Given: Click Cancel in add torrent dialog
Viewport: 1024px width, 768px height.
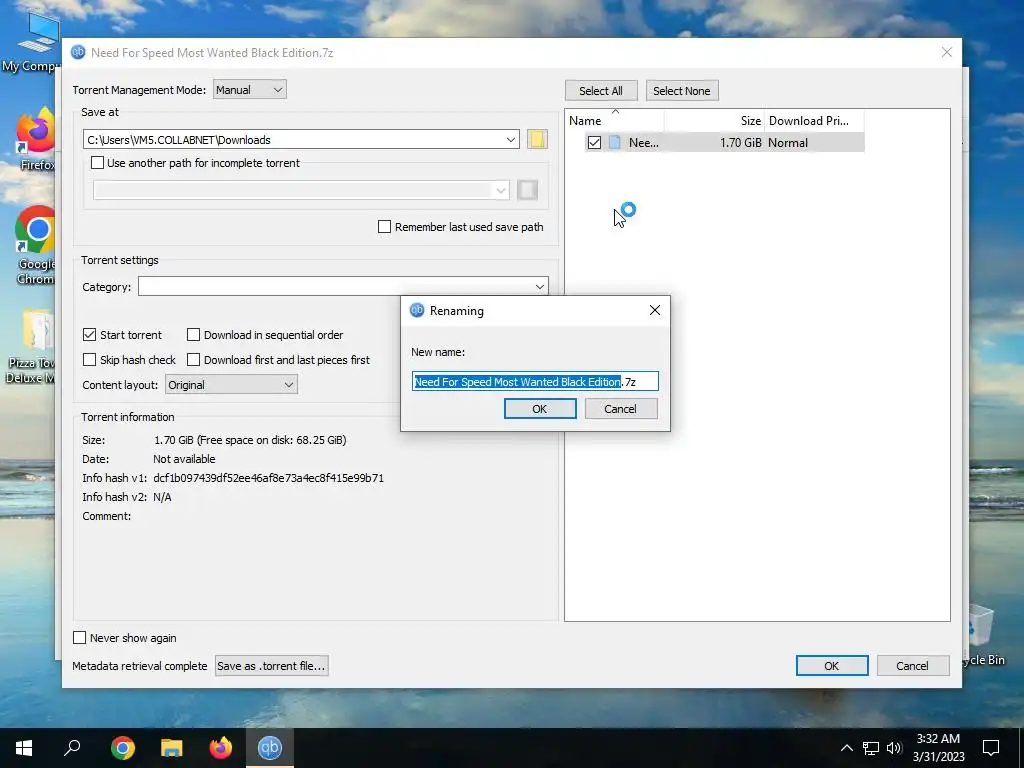Looking at the screenshot, I should point(913,666).
